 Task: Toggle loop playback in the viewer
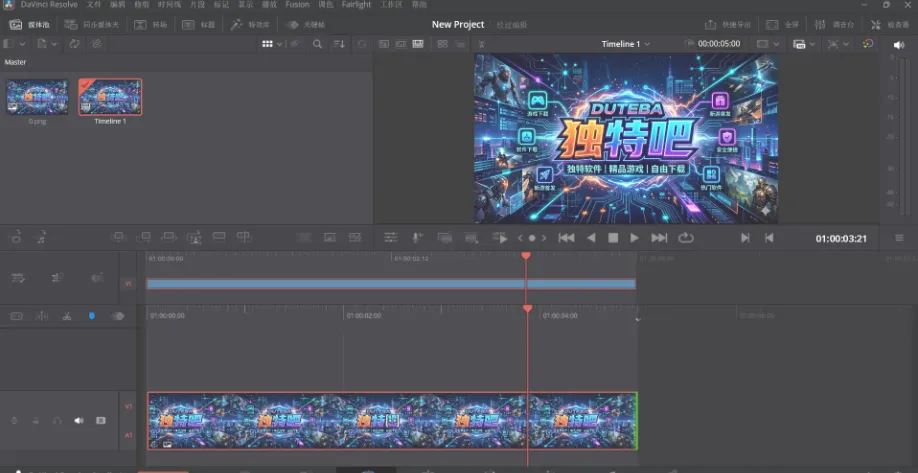686,238
